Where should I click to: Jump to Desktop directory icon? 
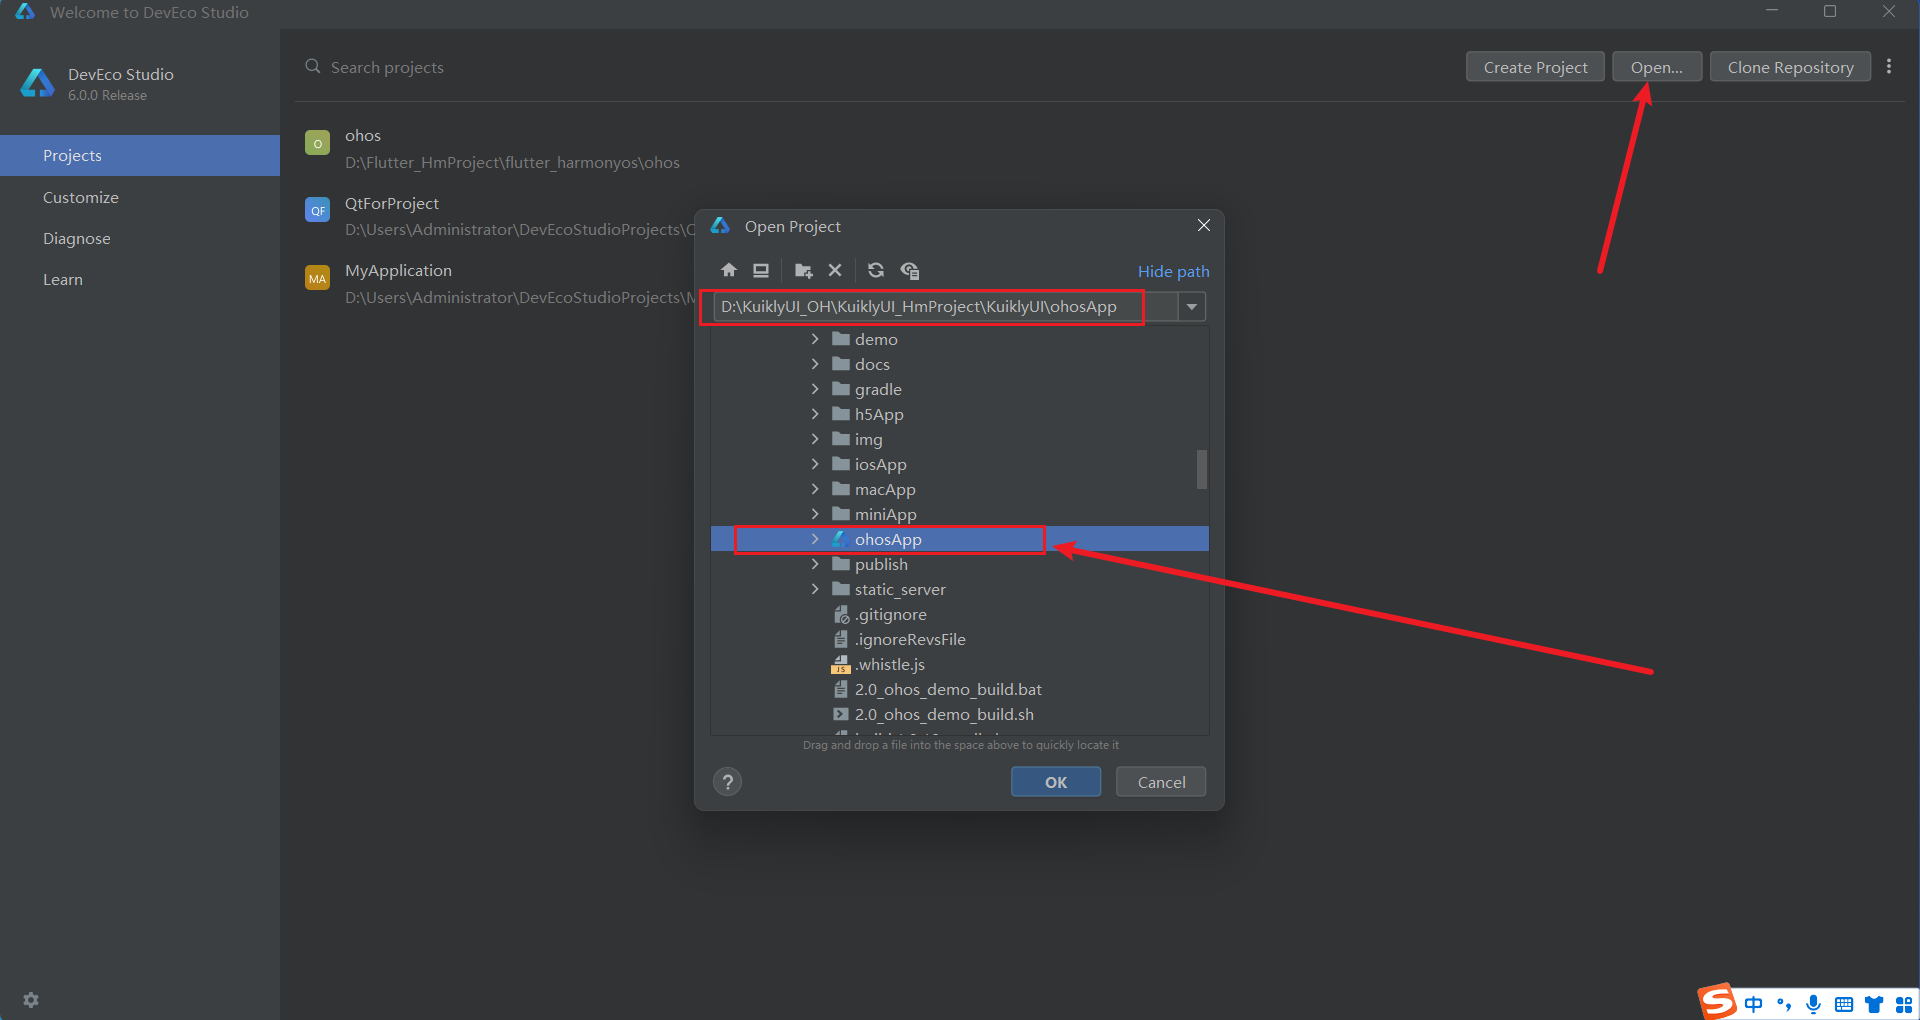pyautogui.click(x=761, y=270)
